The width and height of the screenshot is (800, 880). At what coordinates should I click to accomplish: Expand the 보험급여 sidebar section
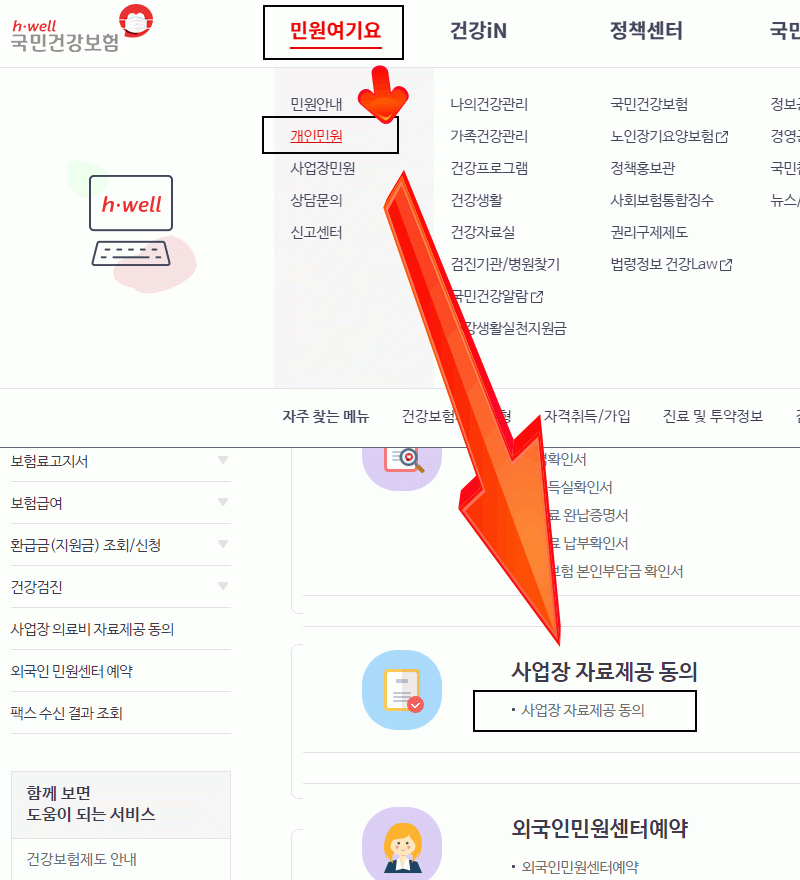[x=223, y=502]
